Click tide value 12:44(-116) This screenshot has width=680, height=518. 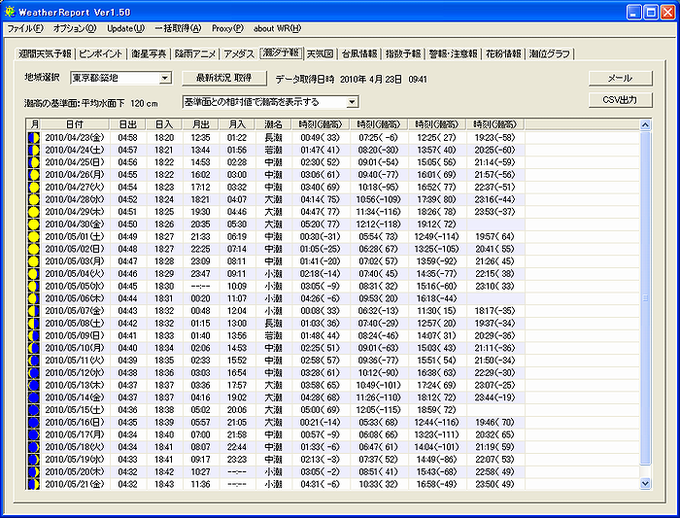pos(437,422)
